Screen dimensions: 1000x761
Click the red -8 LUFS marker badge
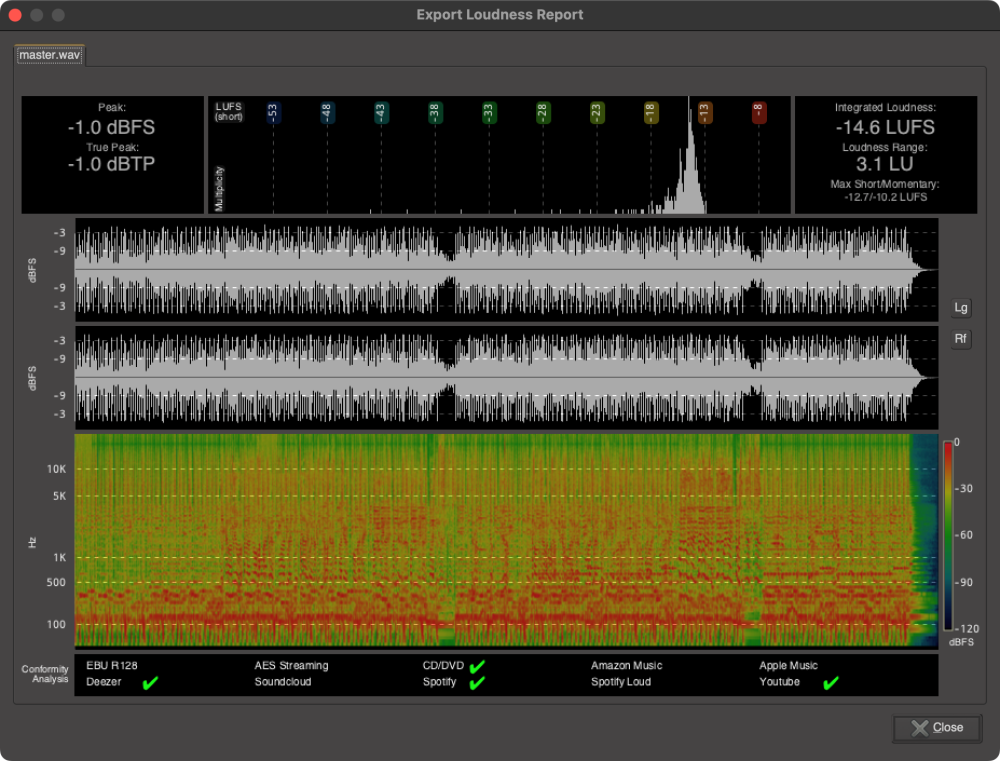[759, 113]
